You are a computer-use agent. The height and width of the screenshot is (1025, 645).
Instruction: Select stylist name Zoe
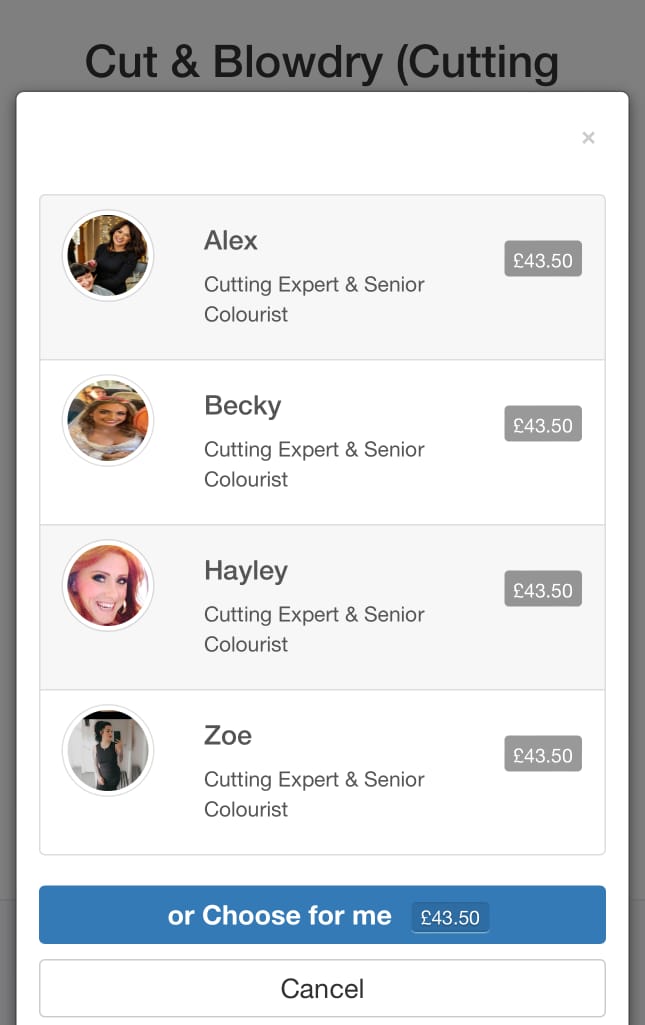point(228,736)
